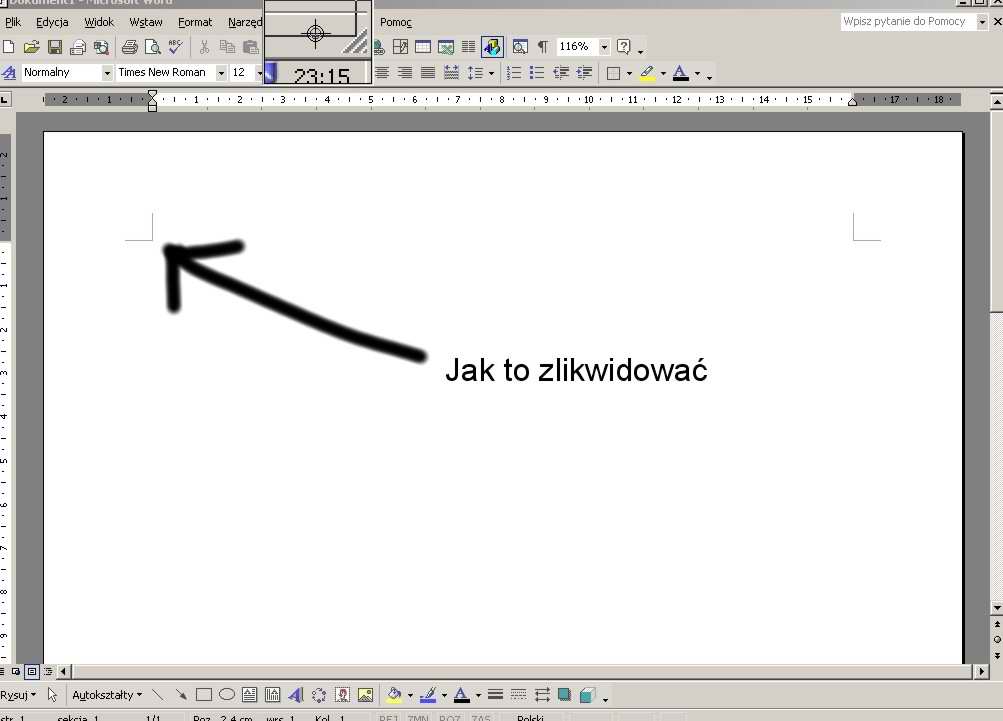Apply fill color paint bucket
1003x721 pixels.
click(x=394, y=695)
